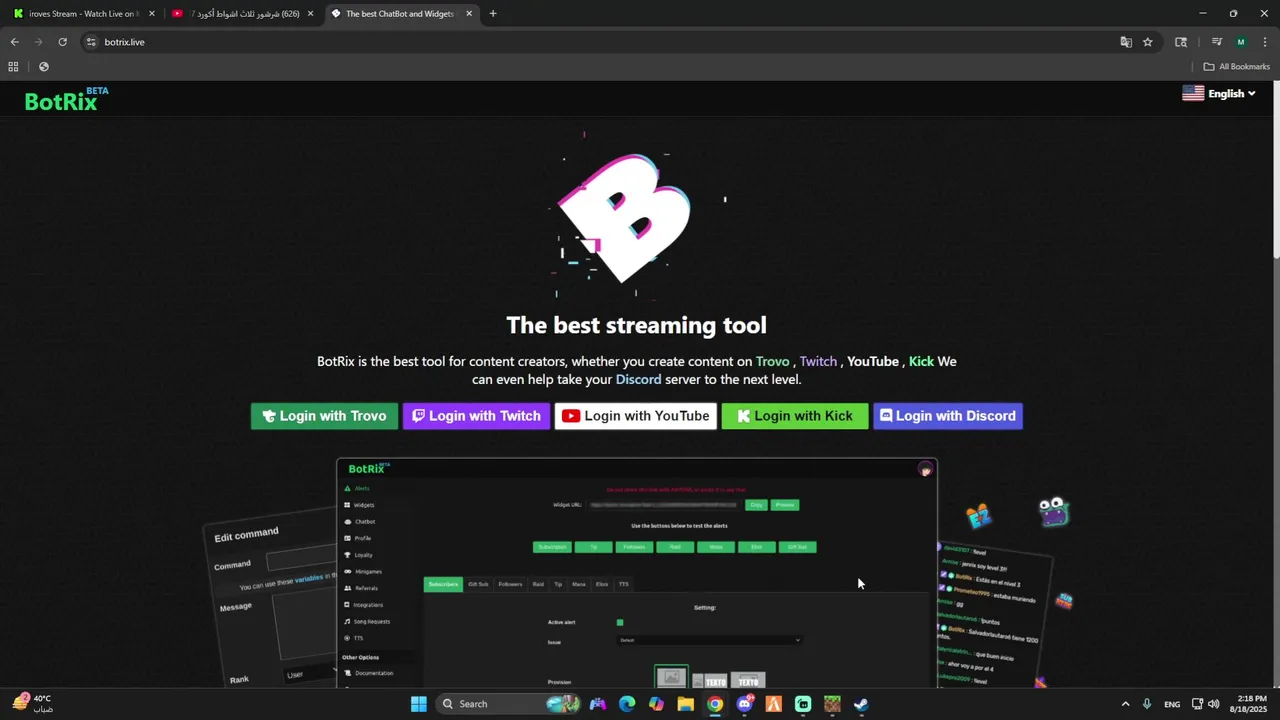1280x720 pixels.
Task: Click the microphone tray icon
Action: click(1147, 704)
